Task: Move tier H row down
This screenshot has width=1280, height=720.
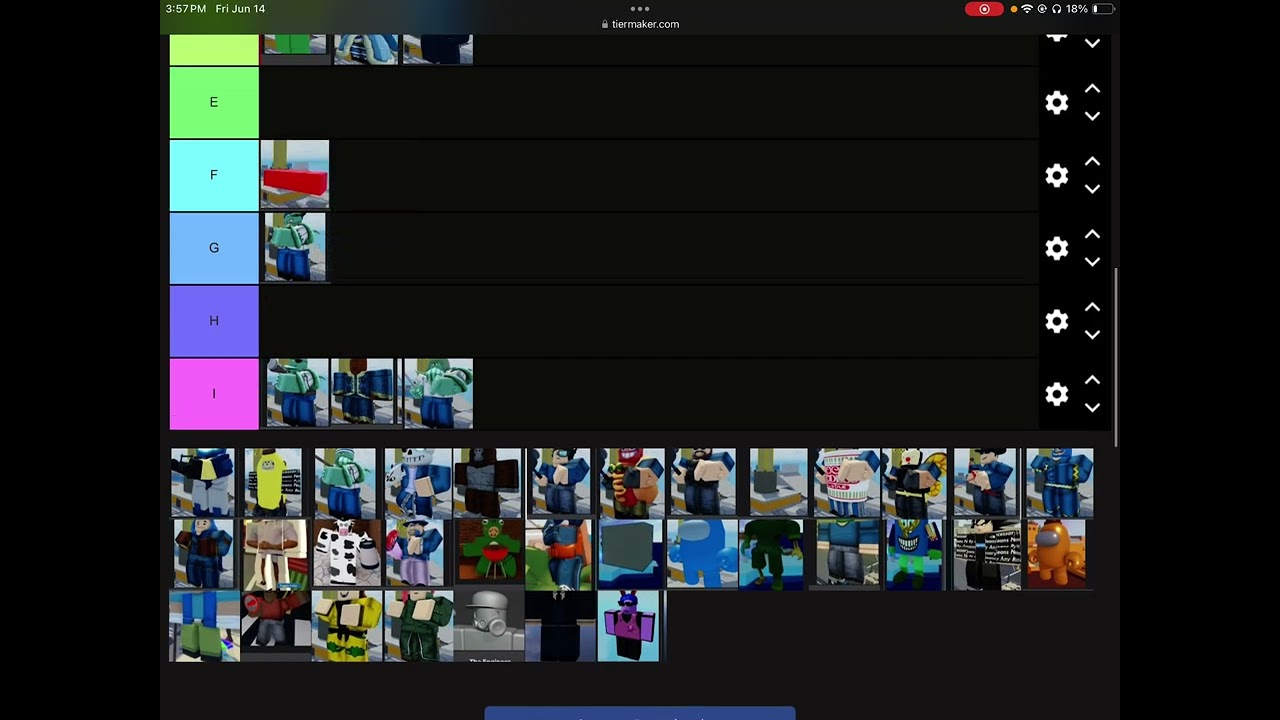Action: click(x=1092, y=335)
